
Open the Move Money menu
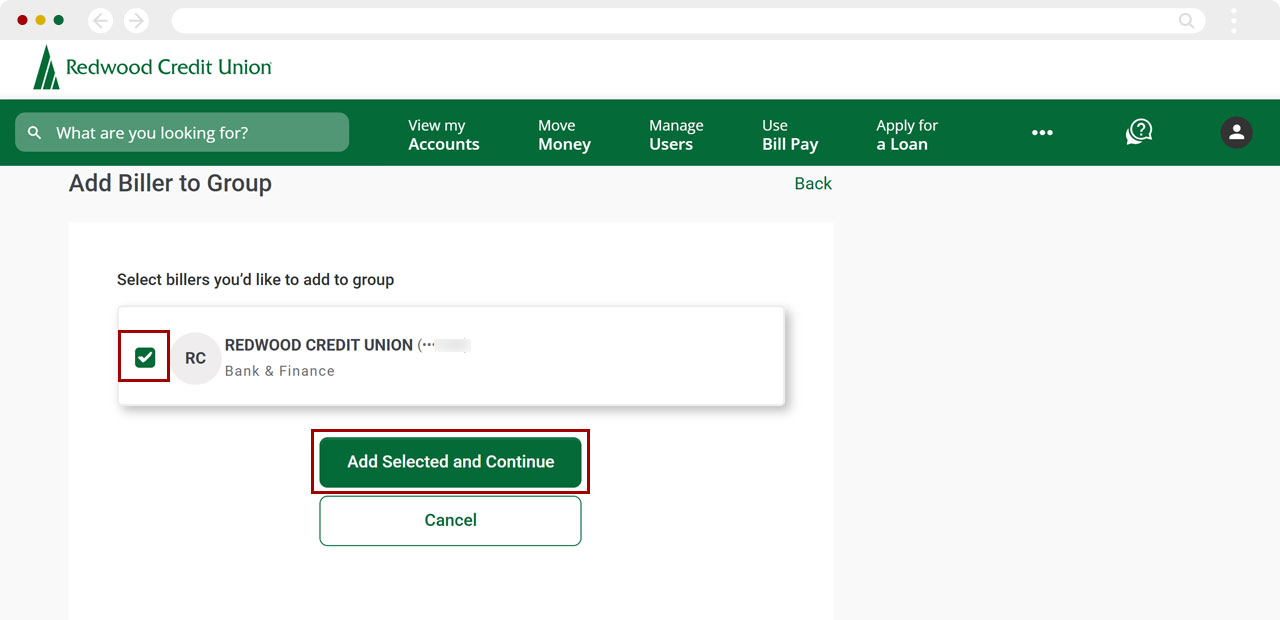tap(562, 134)
